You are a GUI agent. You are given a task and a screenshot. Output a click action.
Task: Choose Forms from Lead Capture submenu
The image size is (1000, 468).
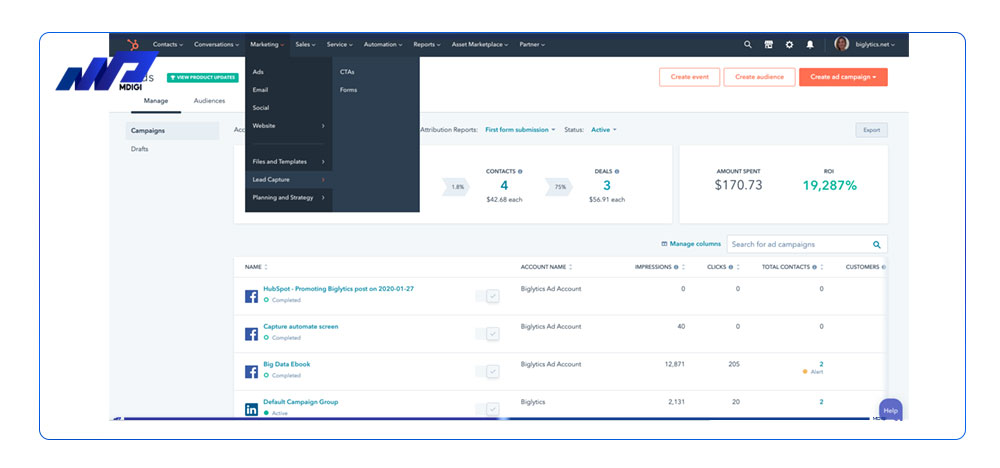[x=348, y=90]
